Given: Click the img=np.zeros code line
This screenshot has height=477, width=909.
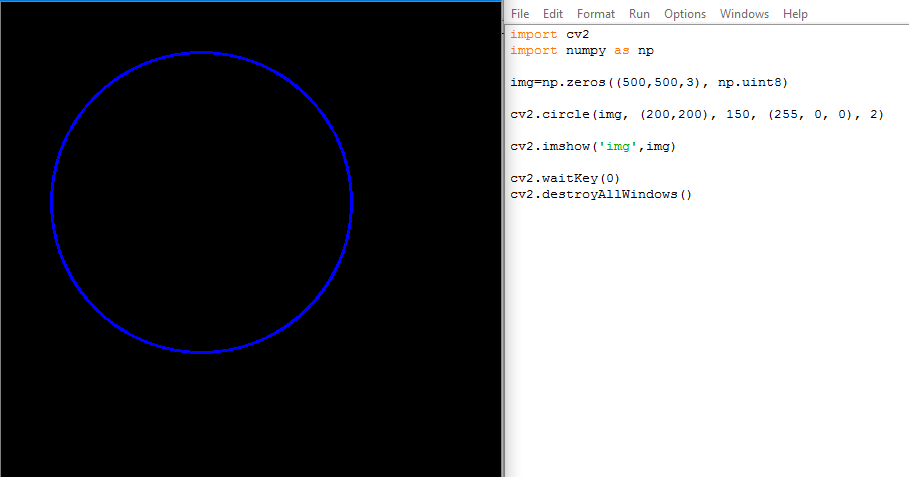Looking at the screenshot, I should tap(649, 82).
